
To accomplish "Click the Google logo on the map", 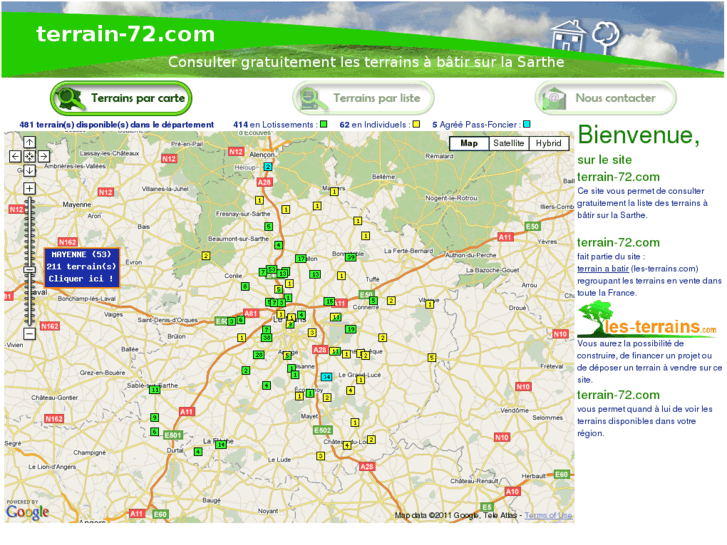I will click(x=27, y=511).
